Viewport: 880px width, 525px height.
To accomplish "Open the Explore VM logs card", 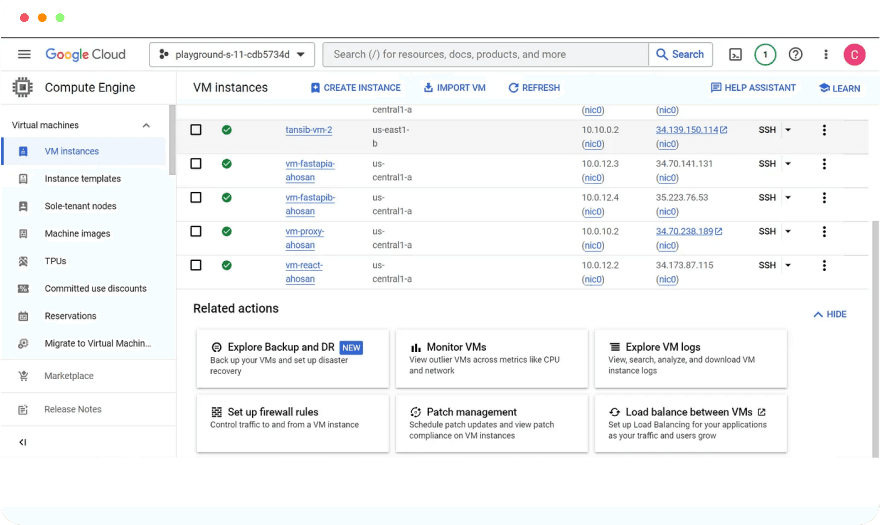I will 691,358.
